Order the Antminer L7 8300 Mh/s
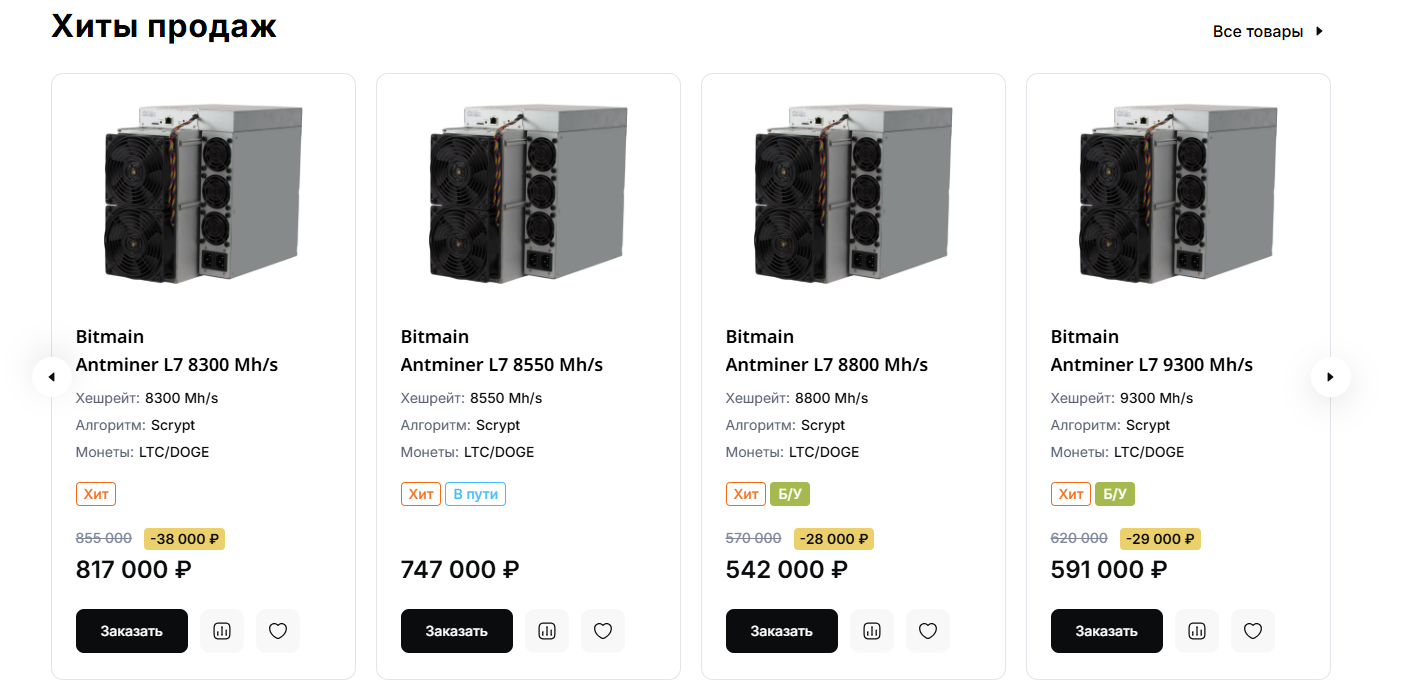The image size is (1409, 688). (x=132, y=631)
